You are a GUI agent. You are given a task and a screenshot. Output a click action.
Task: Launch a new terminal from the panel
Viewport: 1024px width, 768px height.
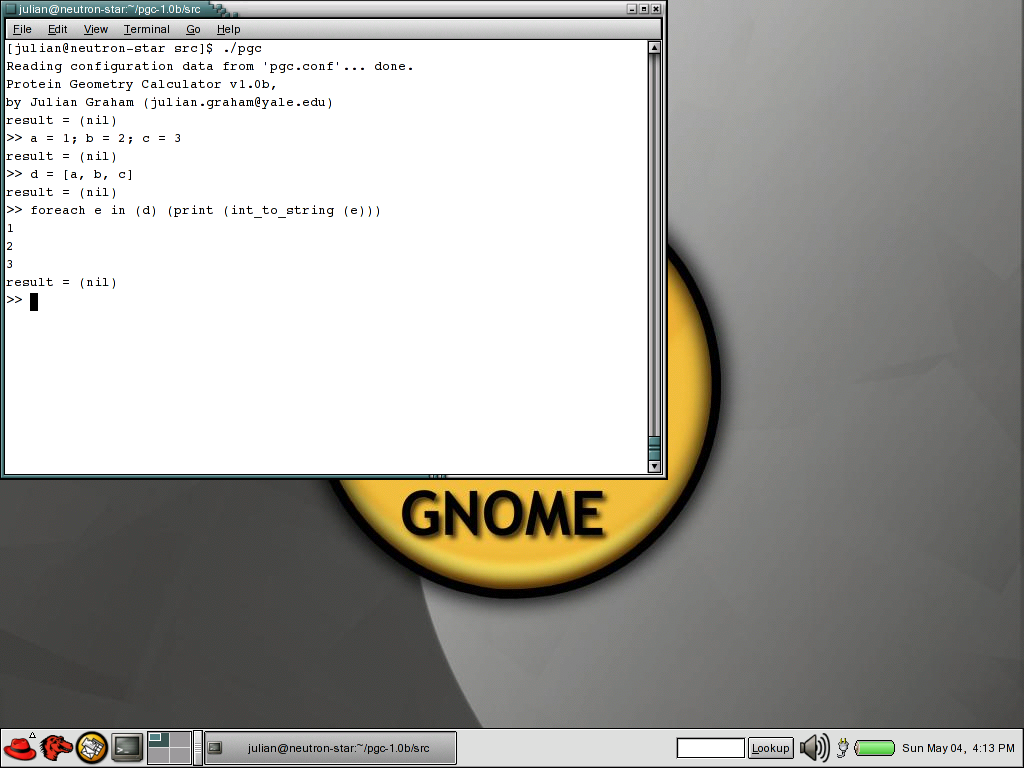coord(127,748)
